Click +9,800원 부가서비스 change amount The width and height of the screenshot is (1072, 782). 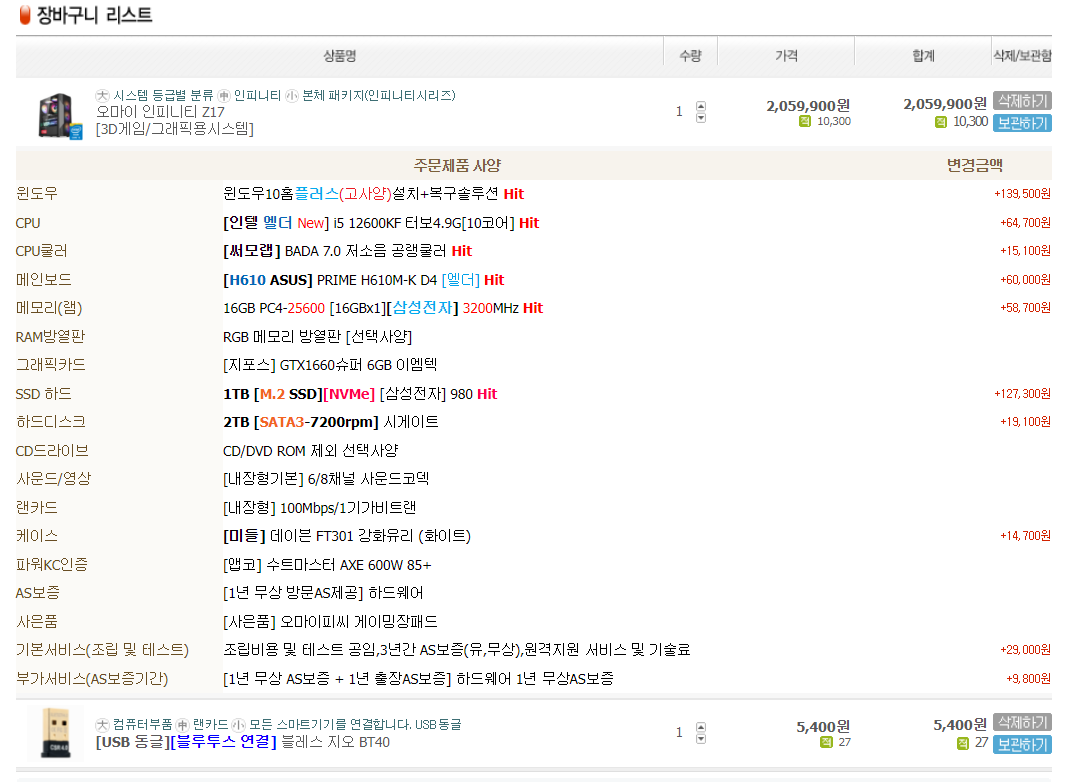point(1028,678)
